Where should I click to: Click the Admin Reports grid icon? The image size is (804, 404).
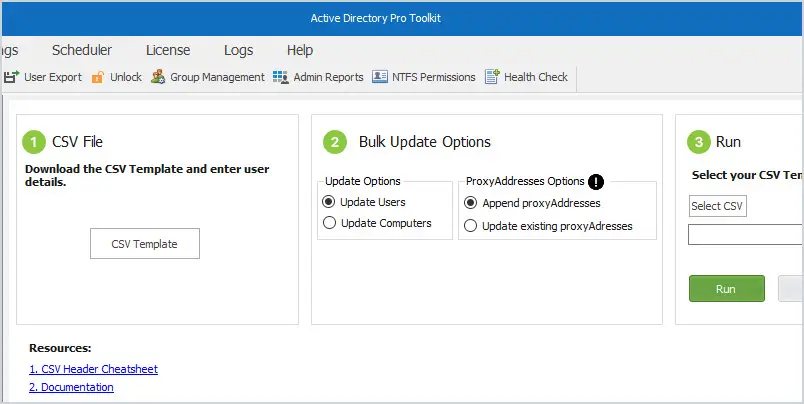click(x=280, y=77)
